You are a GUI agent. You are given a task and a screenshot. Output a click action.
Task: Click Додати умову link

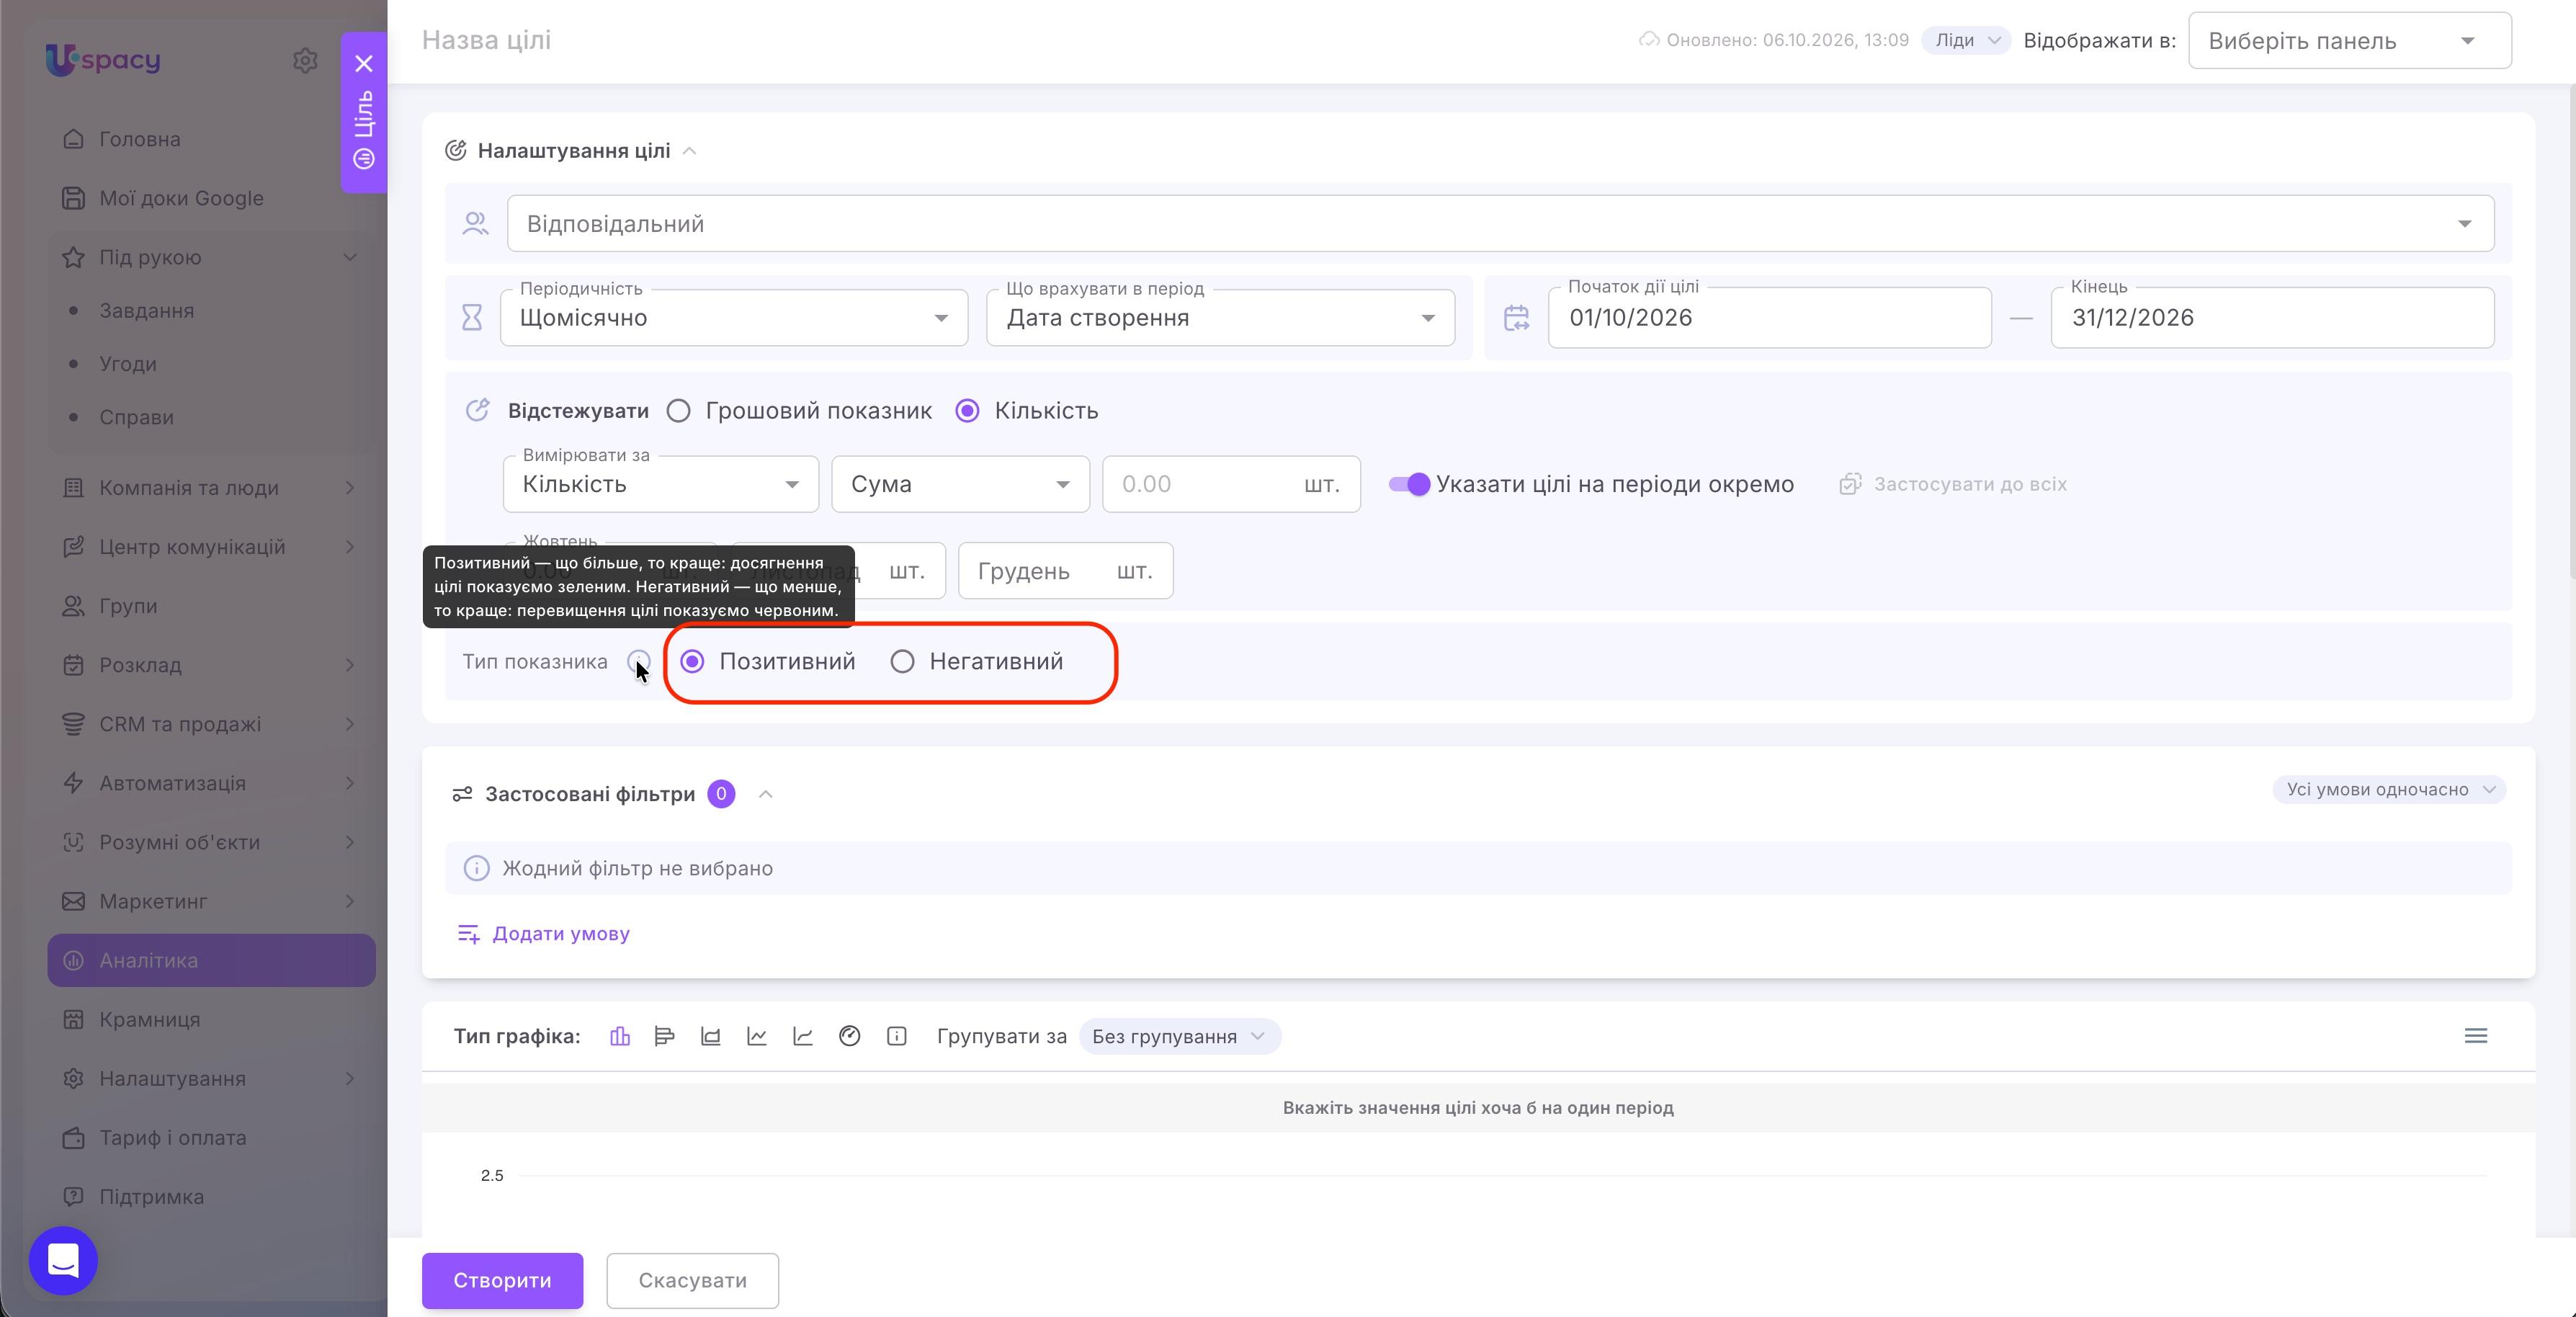click(544, 934)
